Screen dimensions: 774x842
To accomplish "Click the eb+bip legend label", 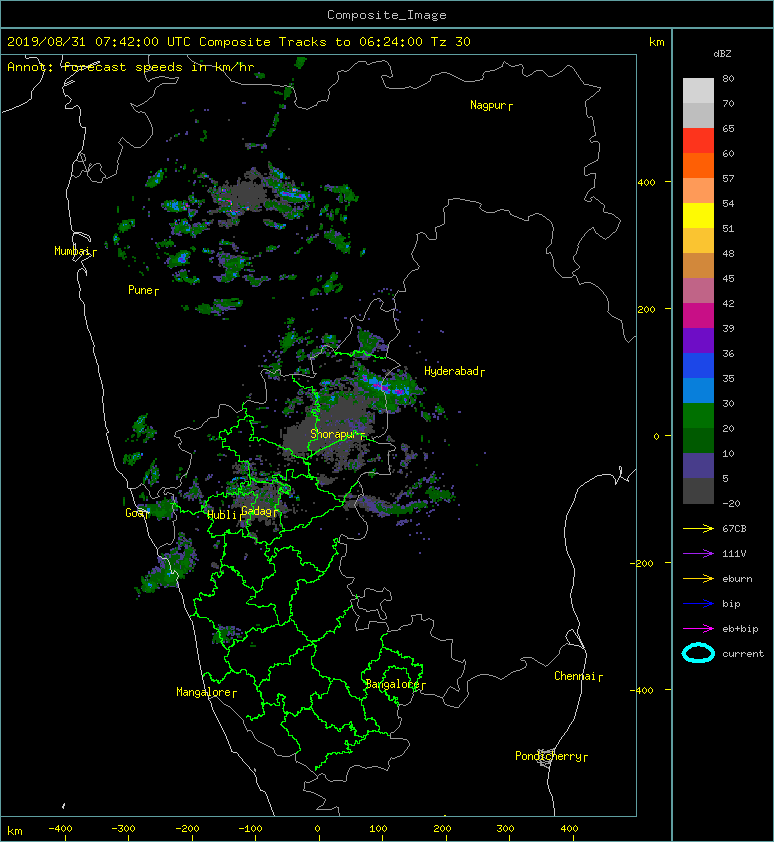I will [740, 629].
